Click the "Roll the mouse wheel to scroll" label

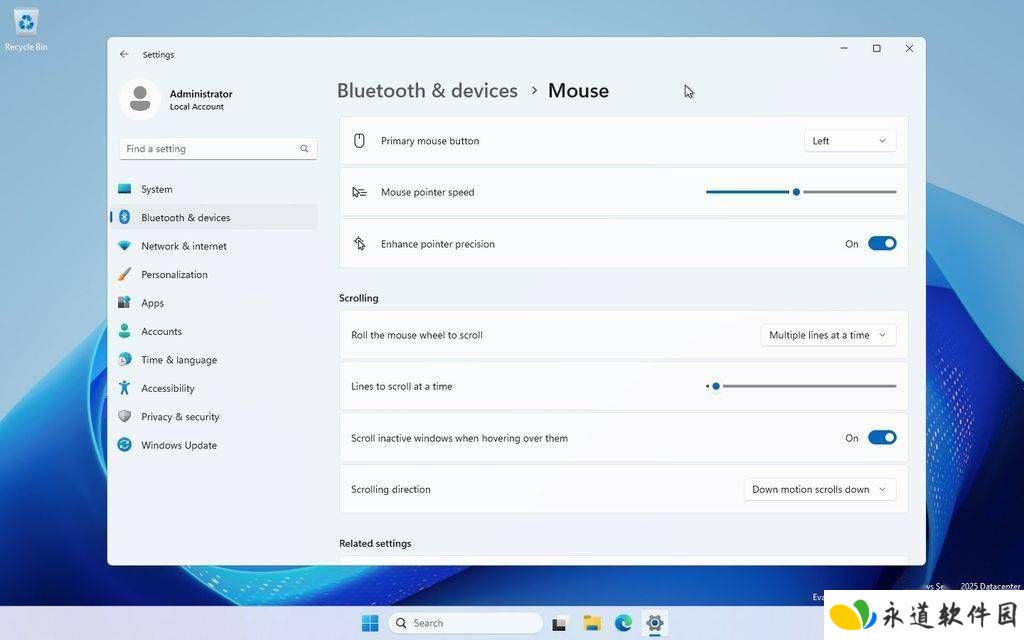click(x=417, y=335)
